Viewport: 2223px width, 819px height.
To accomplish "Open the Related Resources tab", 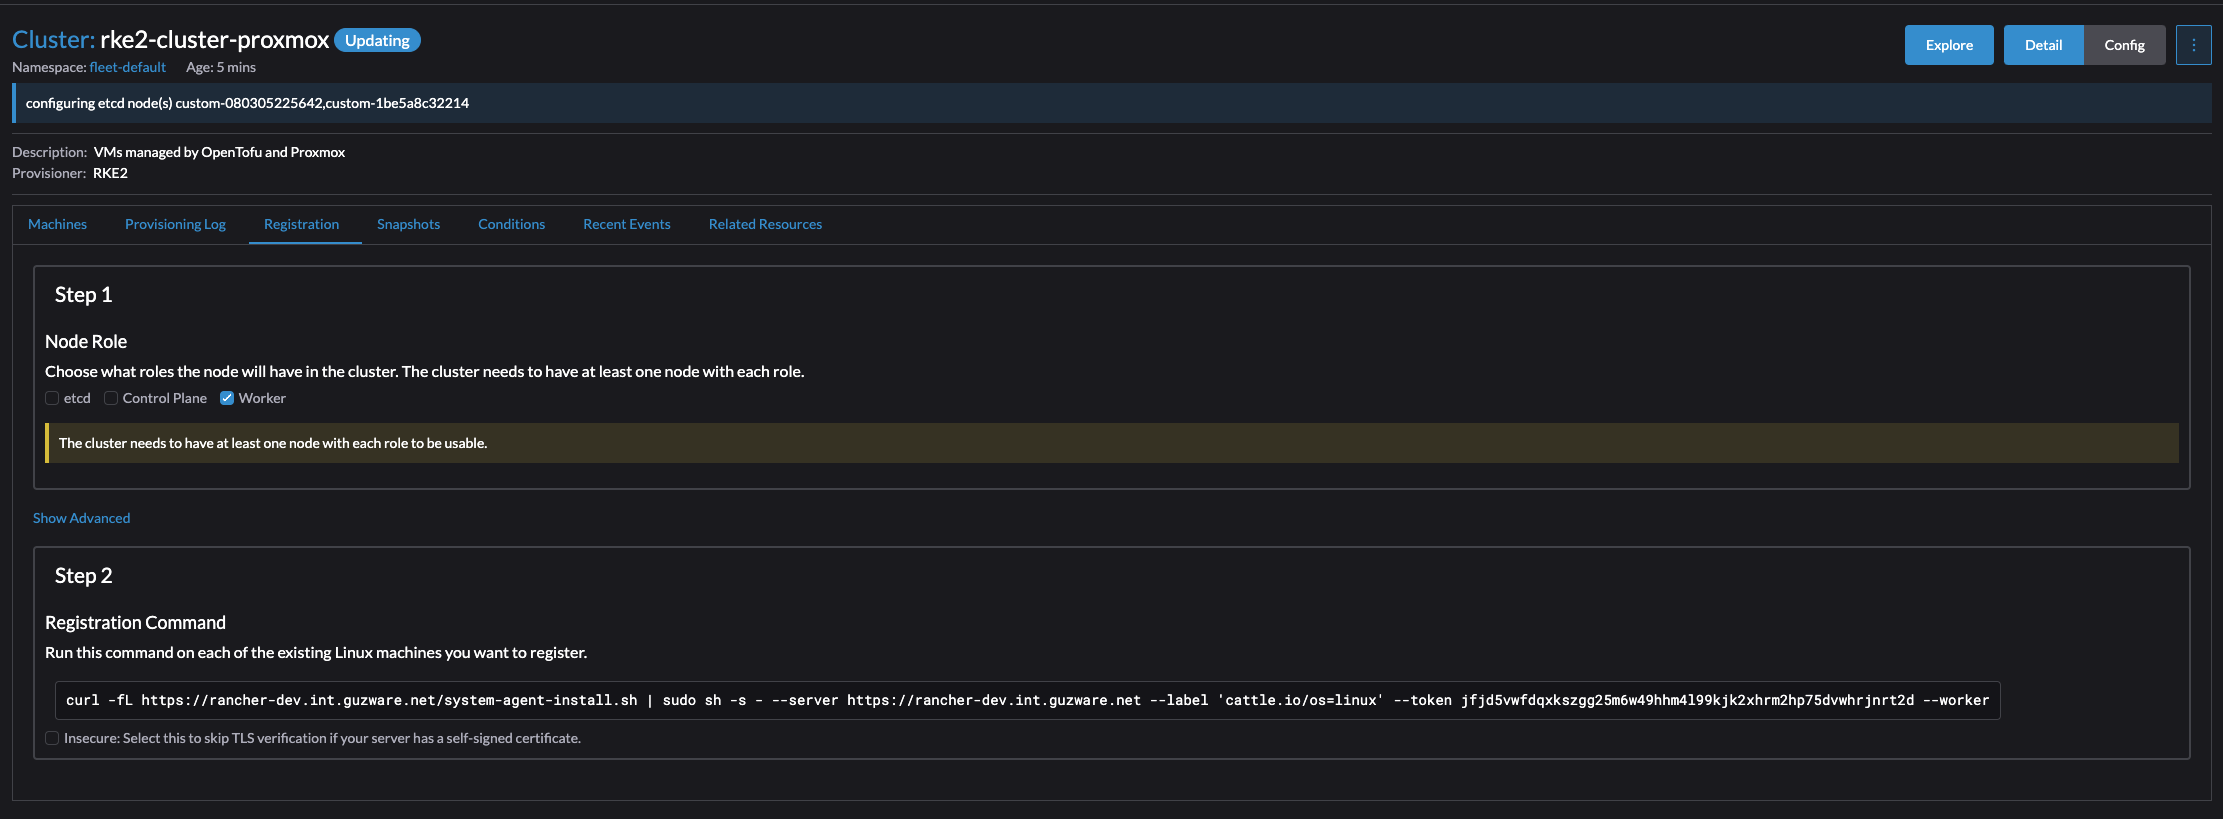I will (765, 224).
